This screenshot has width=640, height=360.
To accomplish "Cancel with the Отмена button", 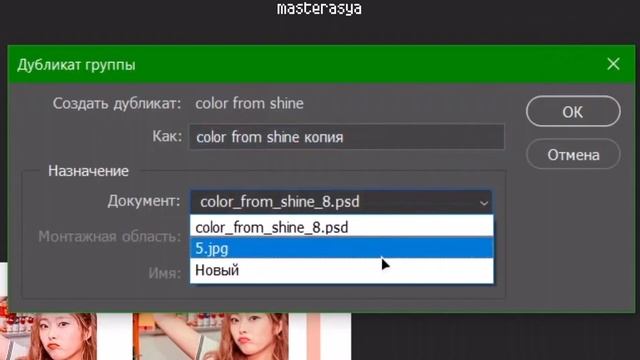I will point(573,155).
